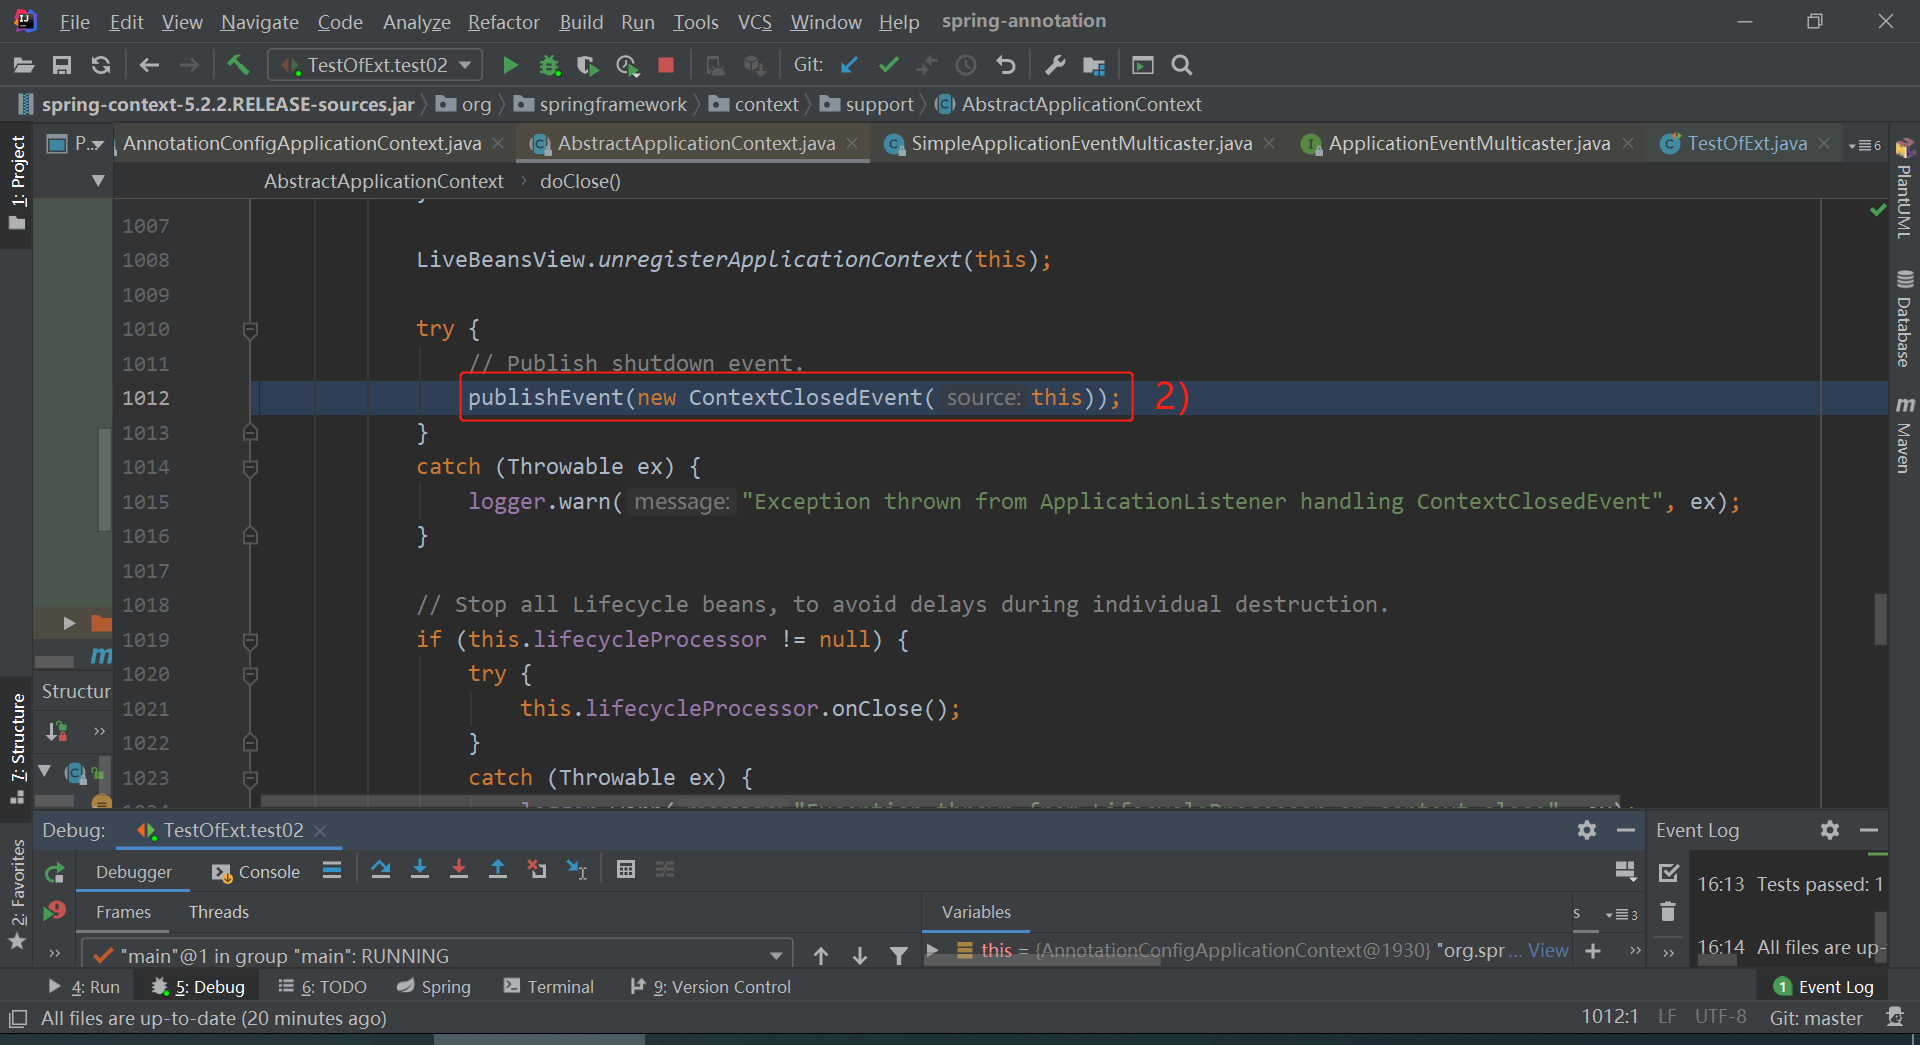This screenshot has width=1920, height=1045.
Task: Click the editor vertical scrollbar thumb
Action: coord(1880,619)
